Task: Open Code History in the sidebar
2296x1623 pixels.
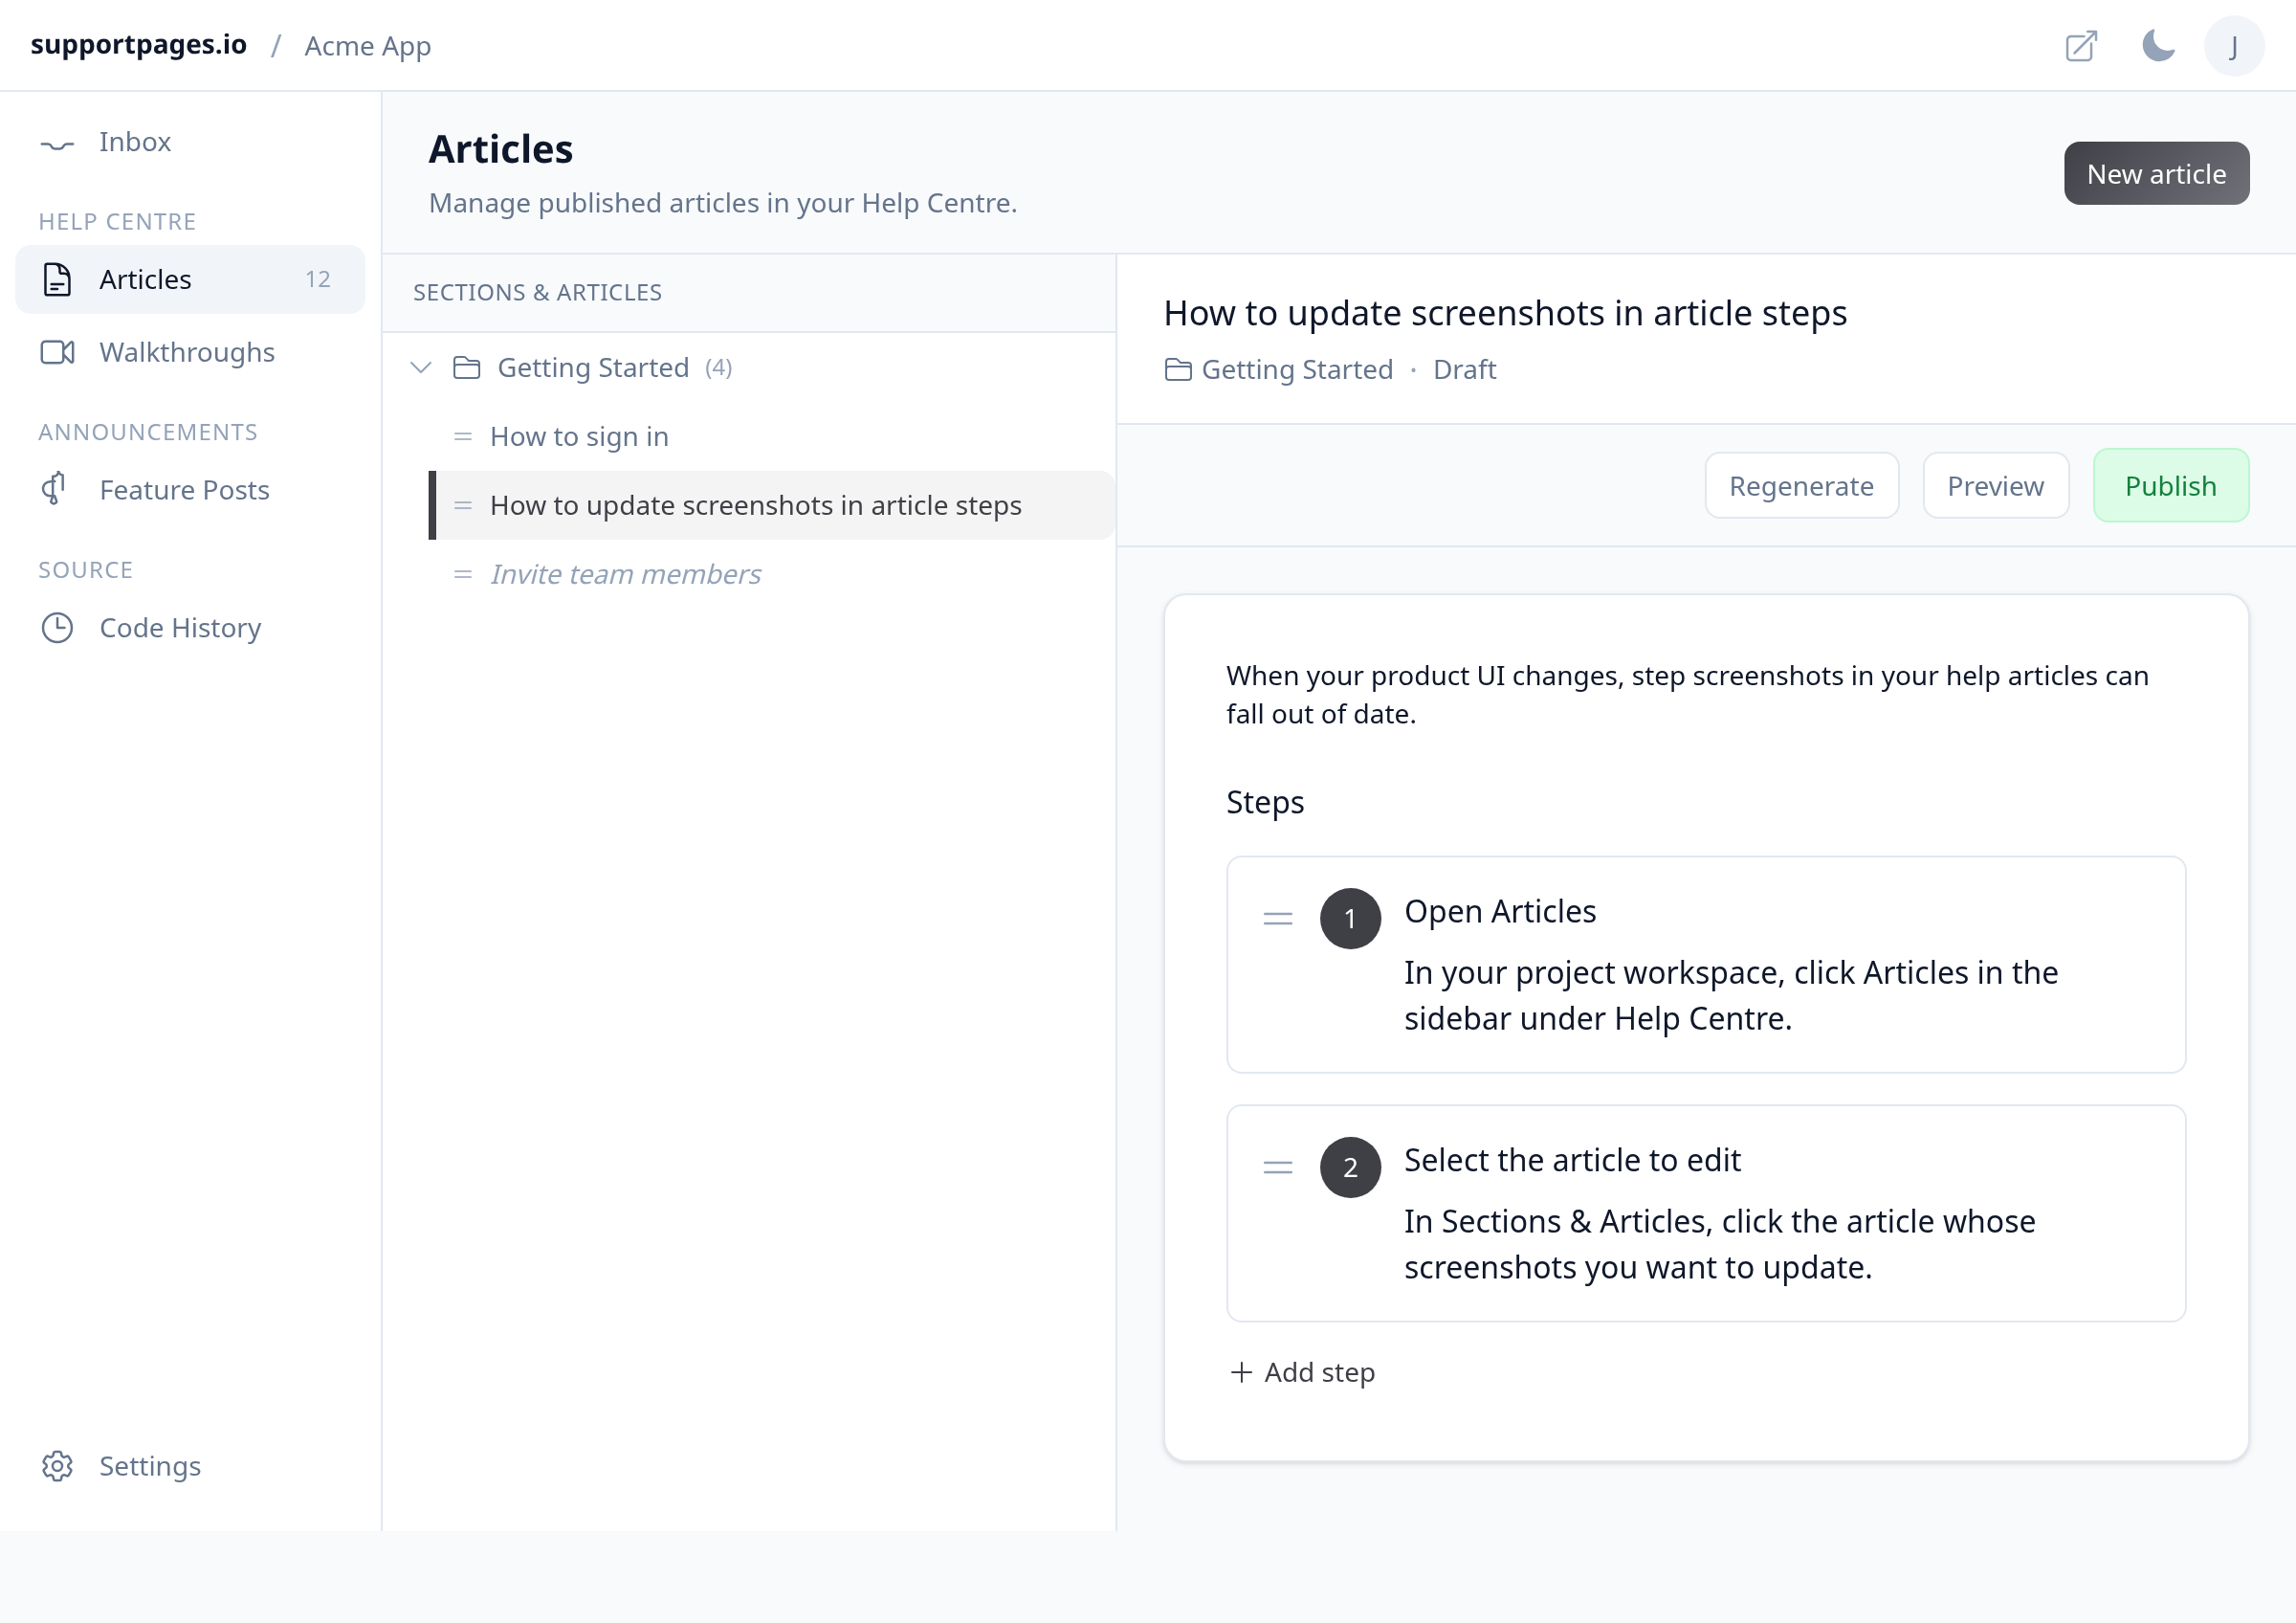Action: coord(190,627)
